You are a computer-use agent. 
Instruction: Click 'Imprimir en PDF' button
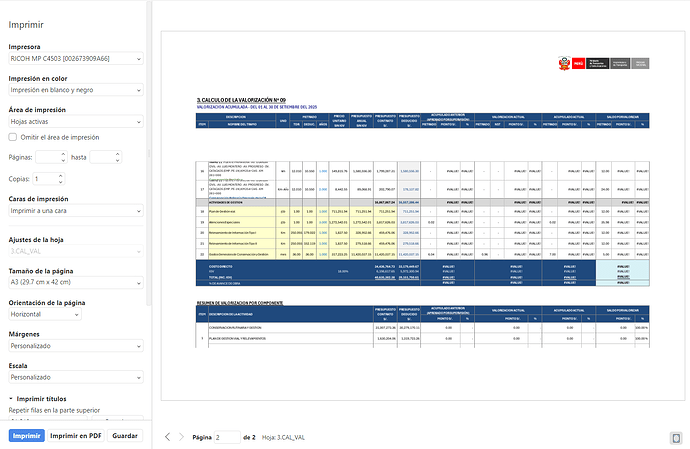click(x=76, y=436)
